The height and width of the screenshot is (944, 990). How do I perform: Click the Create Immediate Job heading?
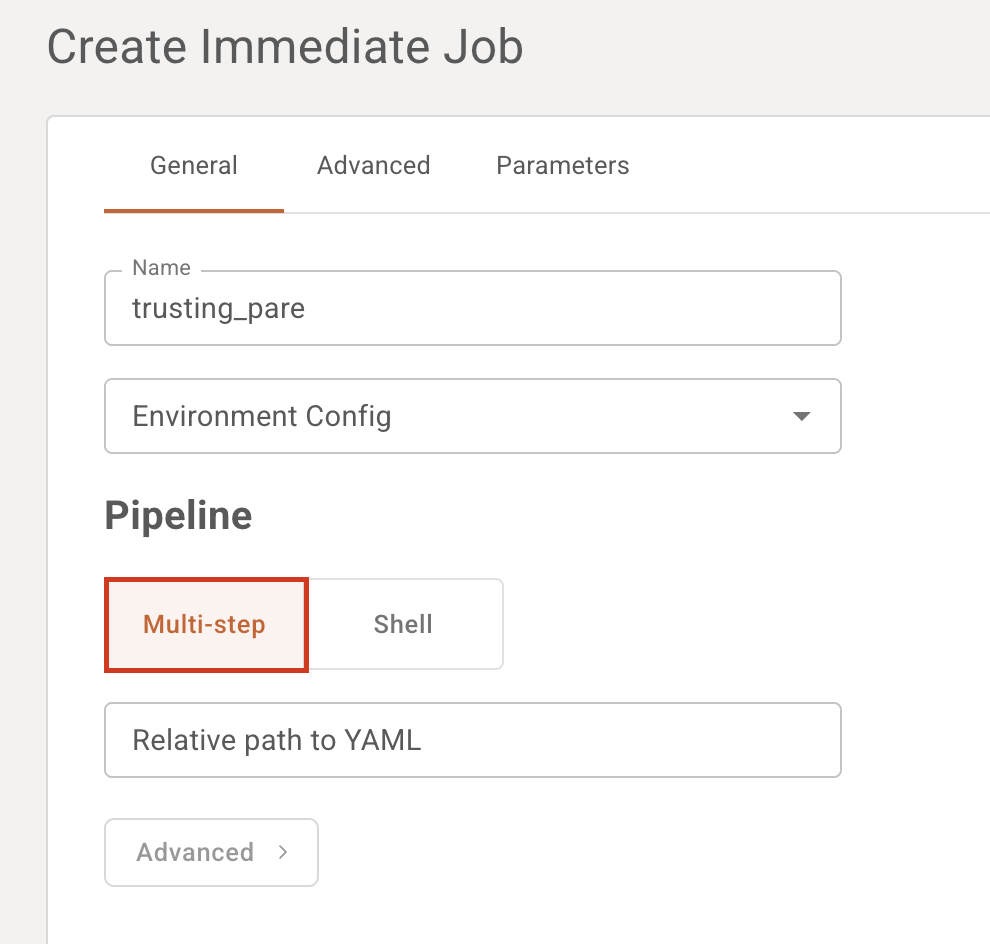(285, 46)
